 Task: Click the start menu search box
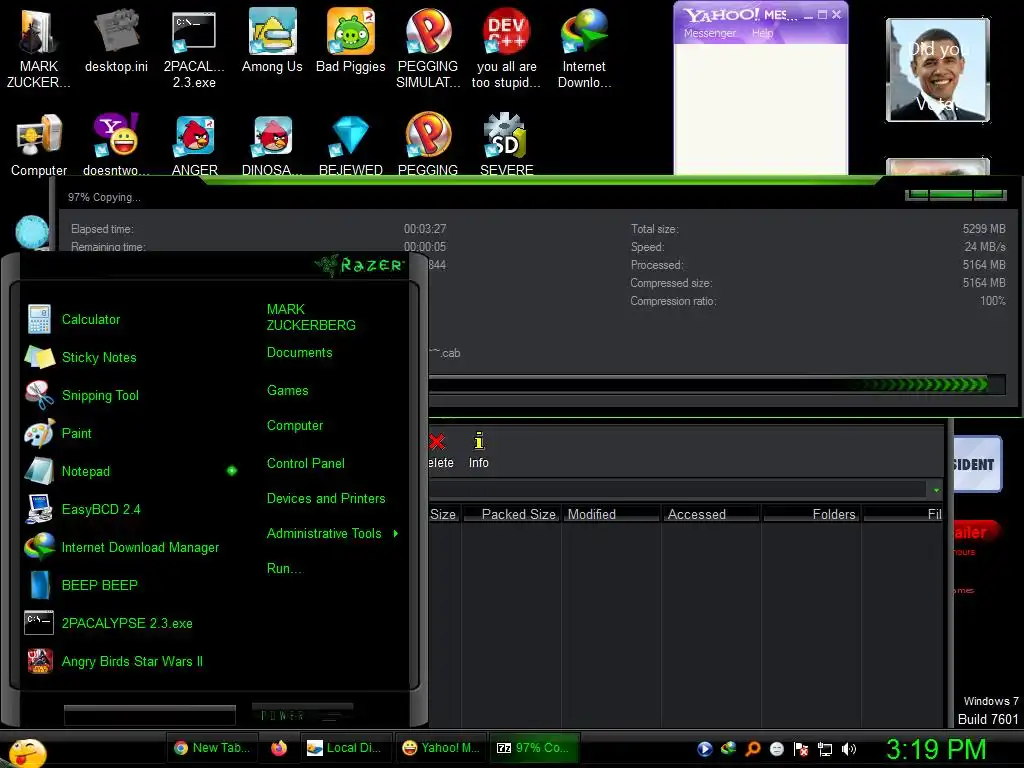[150, 715]
